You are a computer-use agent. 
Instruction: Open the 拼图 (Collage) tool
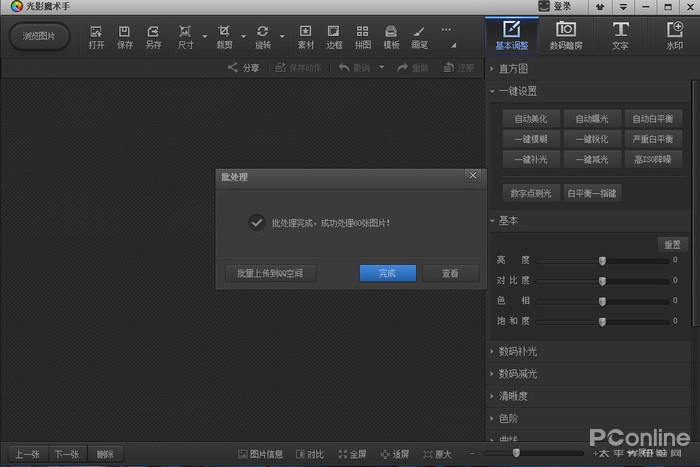point(362,37)
